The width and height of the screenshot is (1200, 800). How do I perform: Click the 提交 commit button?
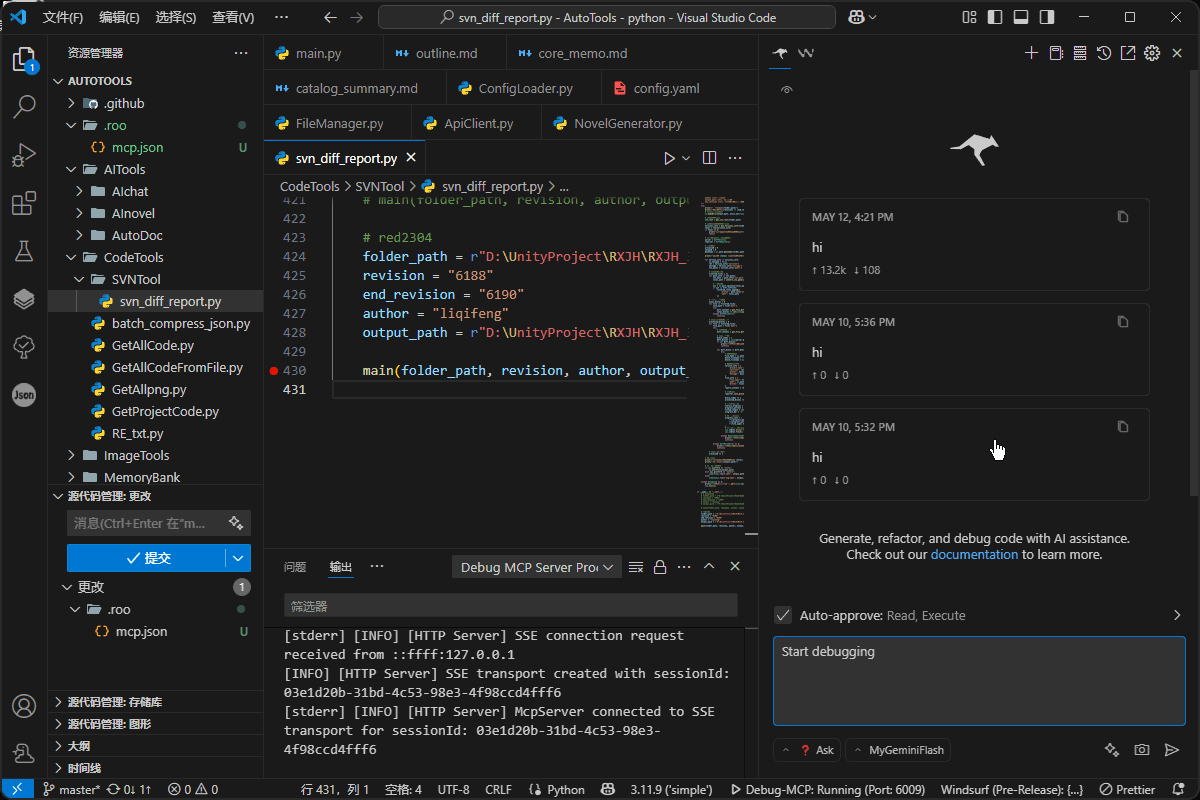(x=146, y=558)
